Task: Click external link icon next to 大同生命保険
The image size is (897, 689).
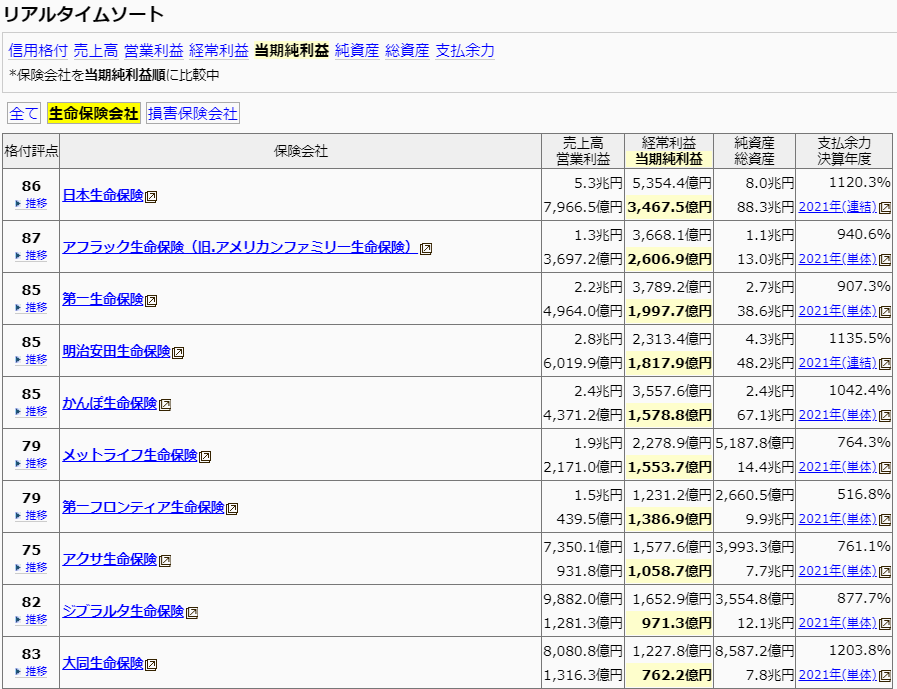Action: tap(151, 665)
